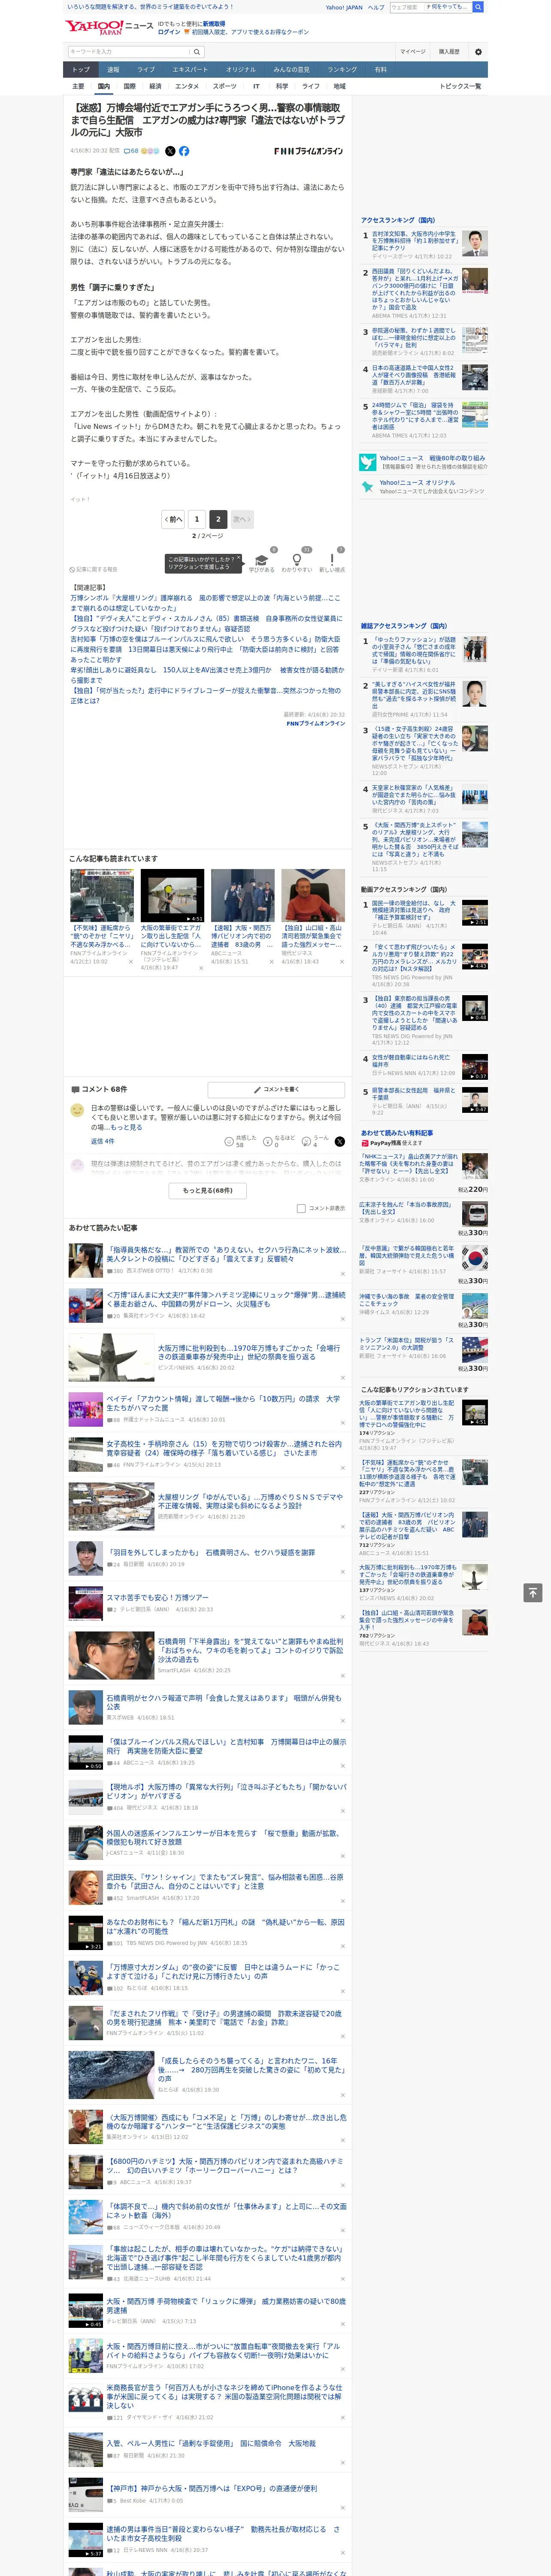Screen dimensions: 551x2576
Task: Open the 大屋根リング ゆがんでいる article
Action: click(x=250, y=1502)
